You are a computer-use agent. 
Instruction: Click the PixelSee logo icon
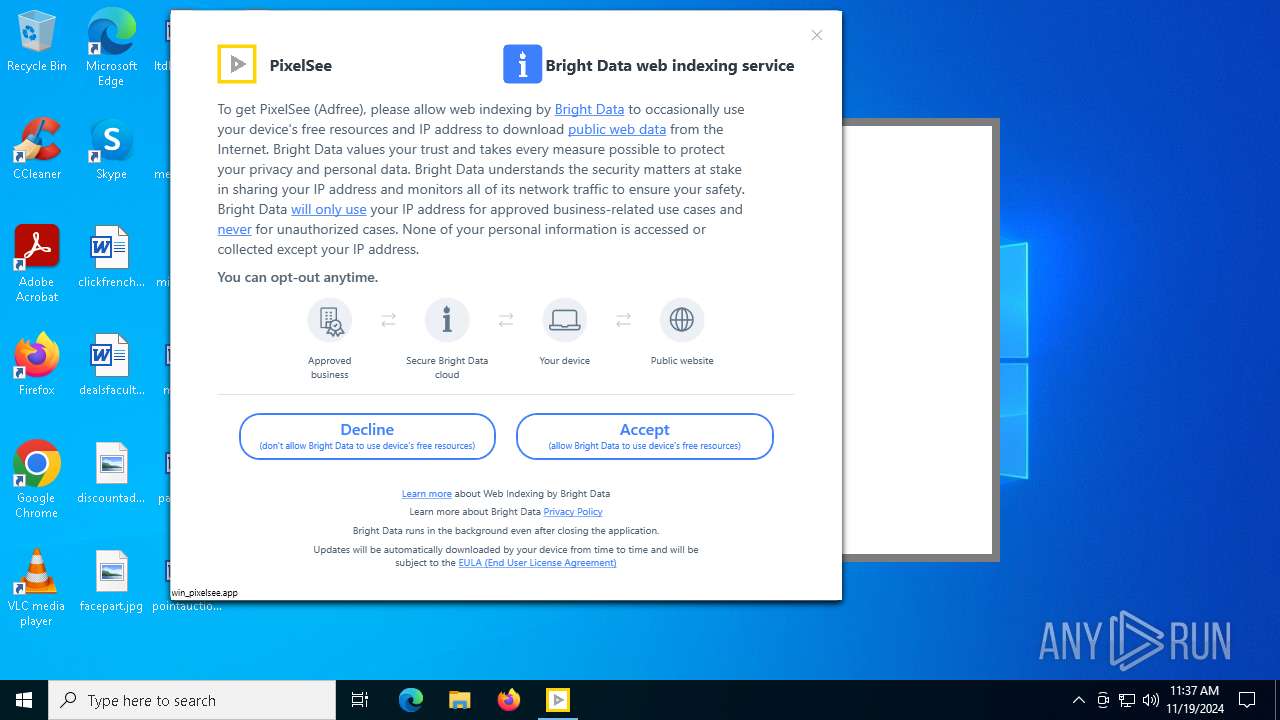(x=237, y=64)
